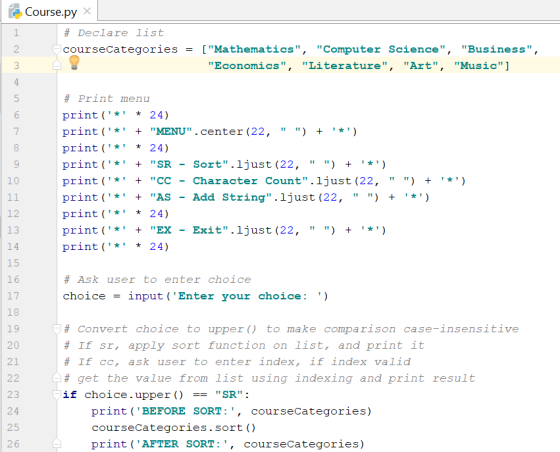
Task: Click the '# Ask user to enter choice' comment
Action: pos(157,280)
